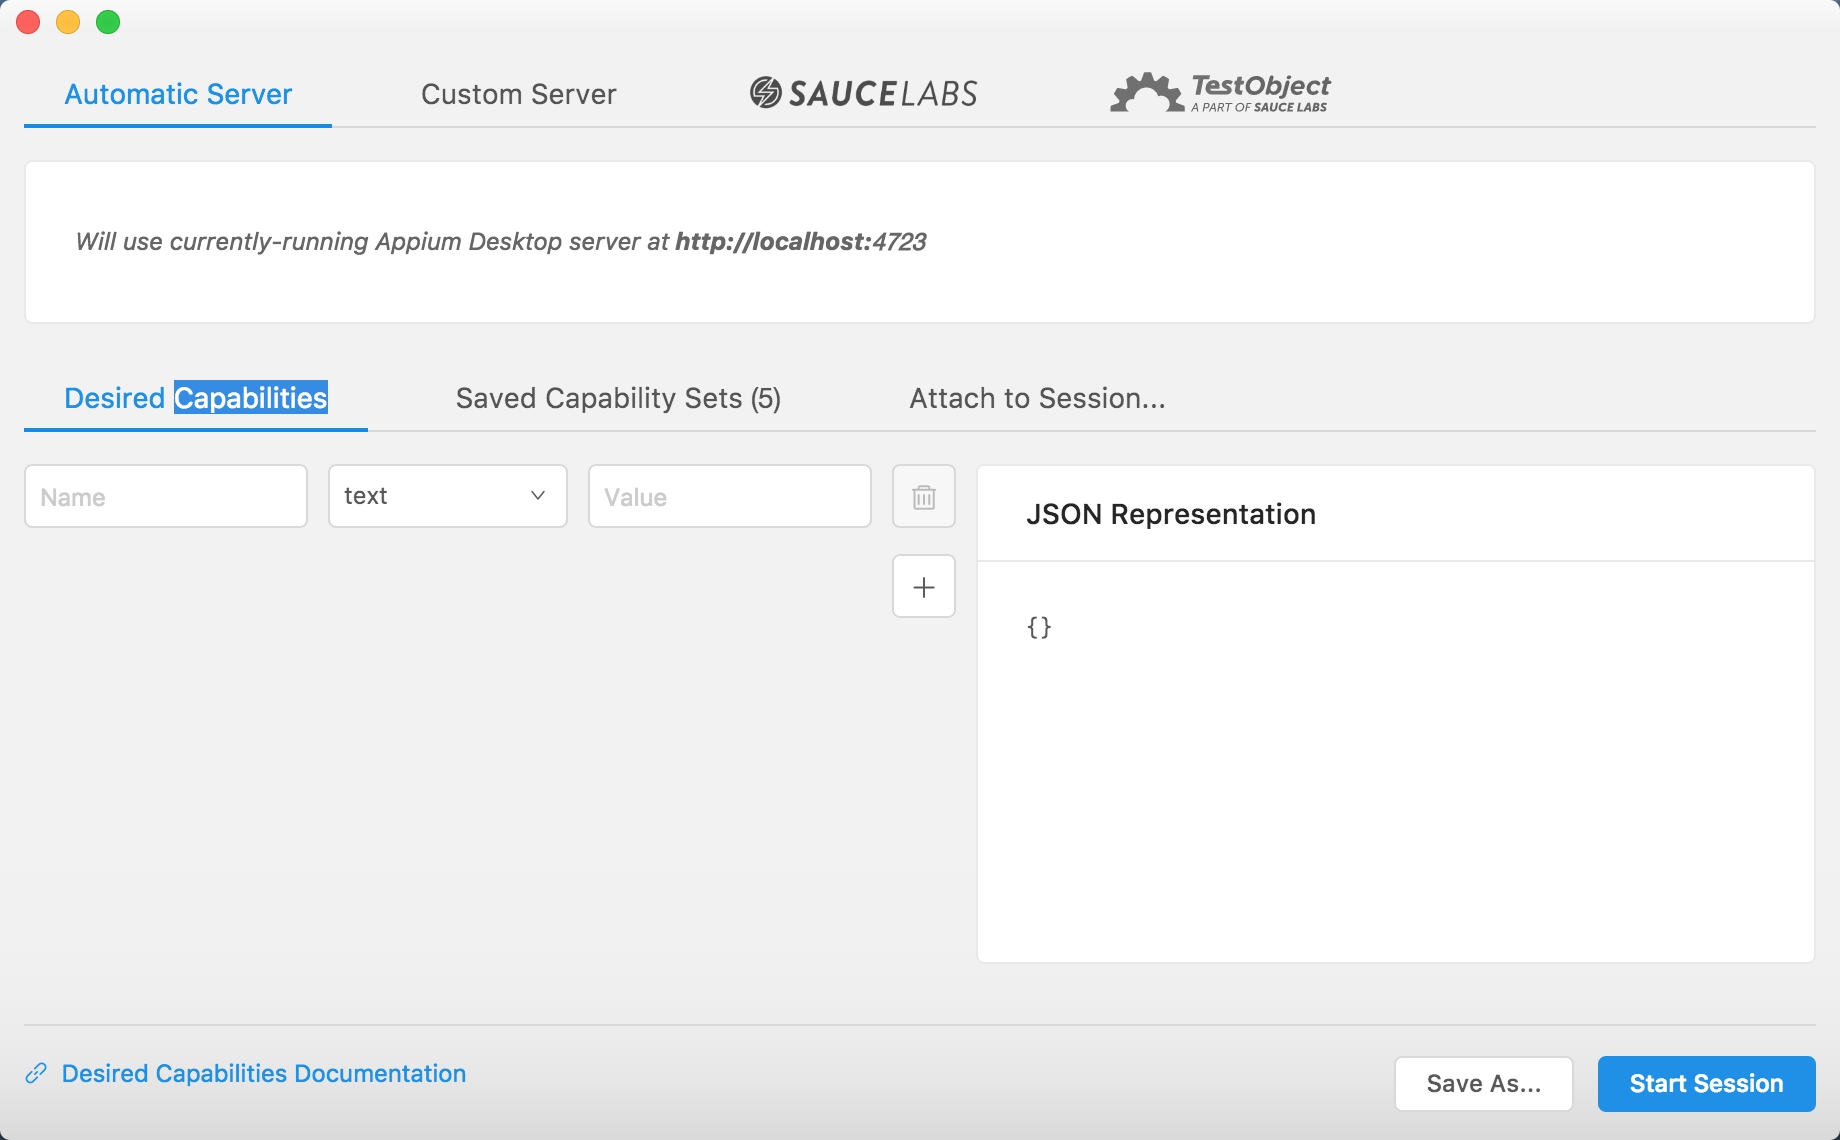Image resolution: width=1840 pixels, height=1140 pixels.
Task: Close the window with the red button
Action: click(x=28, y=21)
